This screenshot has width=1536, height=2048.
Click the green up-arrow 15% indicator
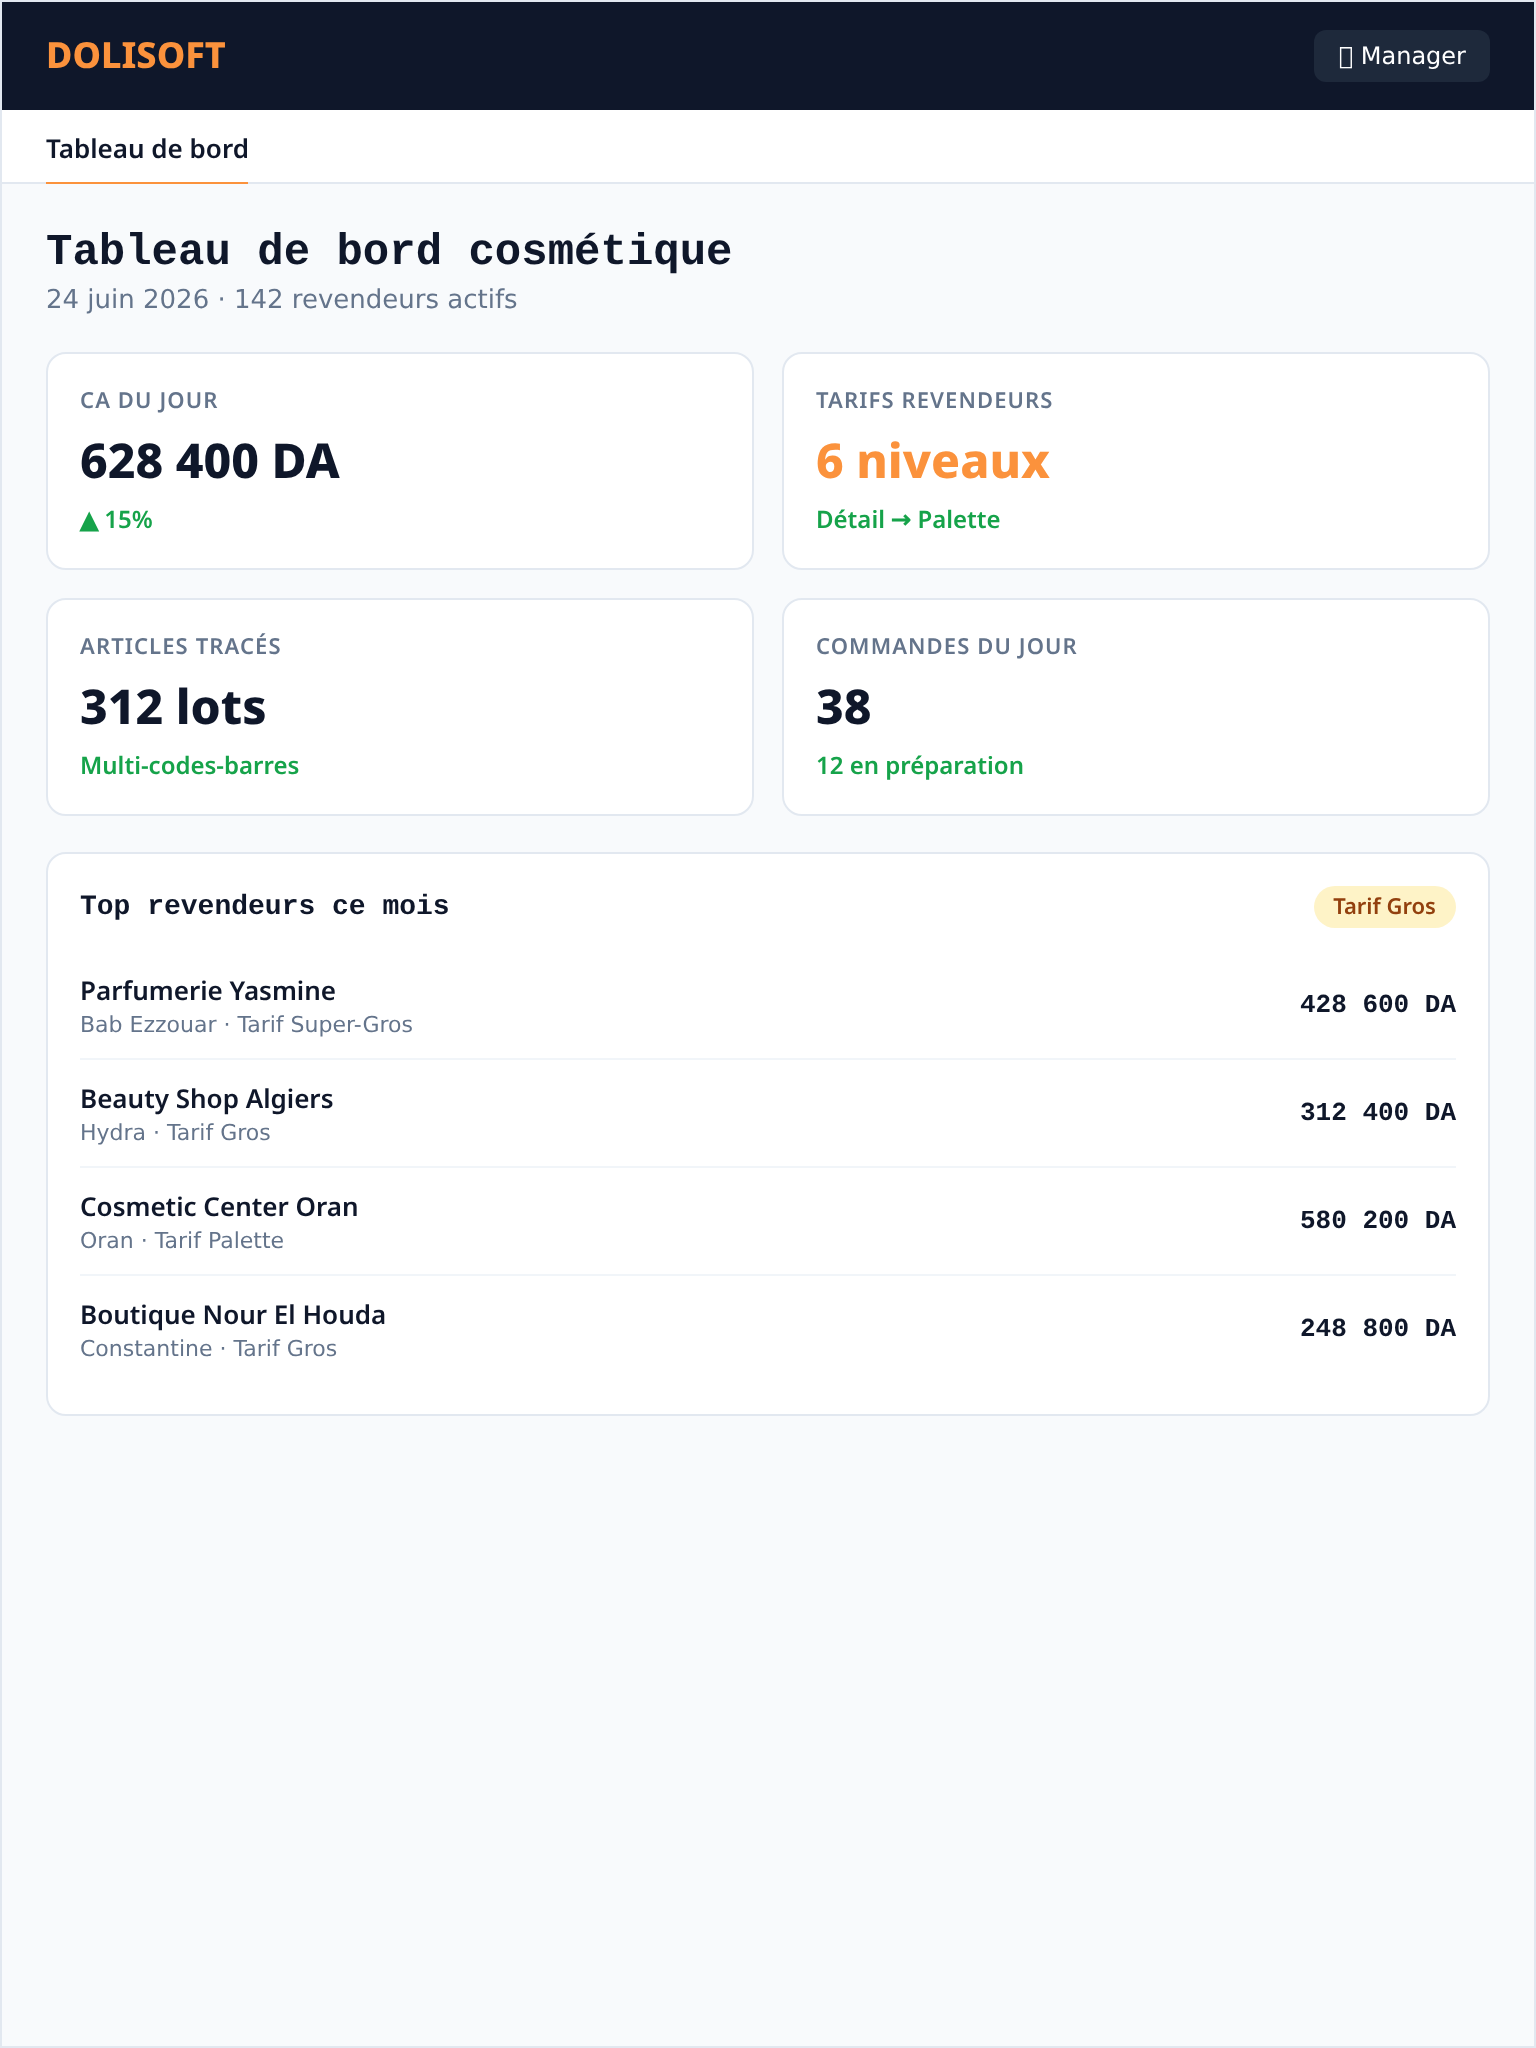pos(116,520)
